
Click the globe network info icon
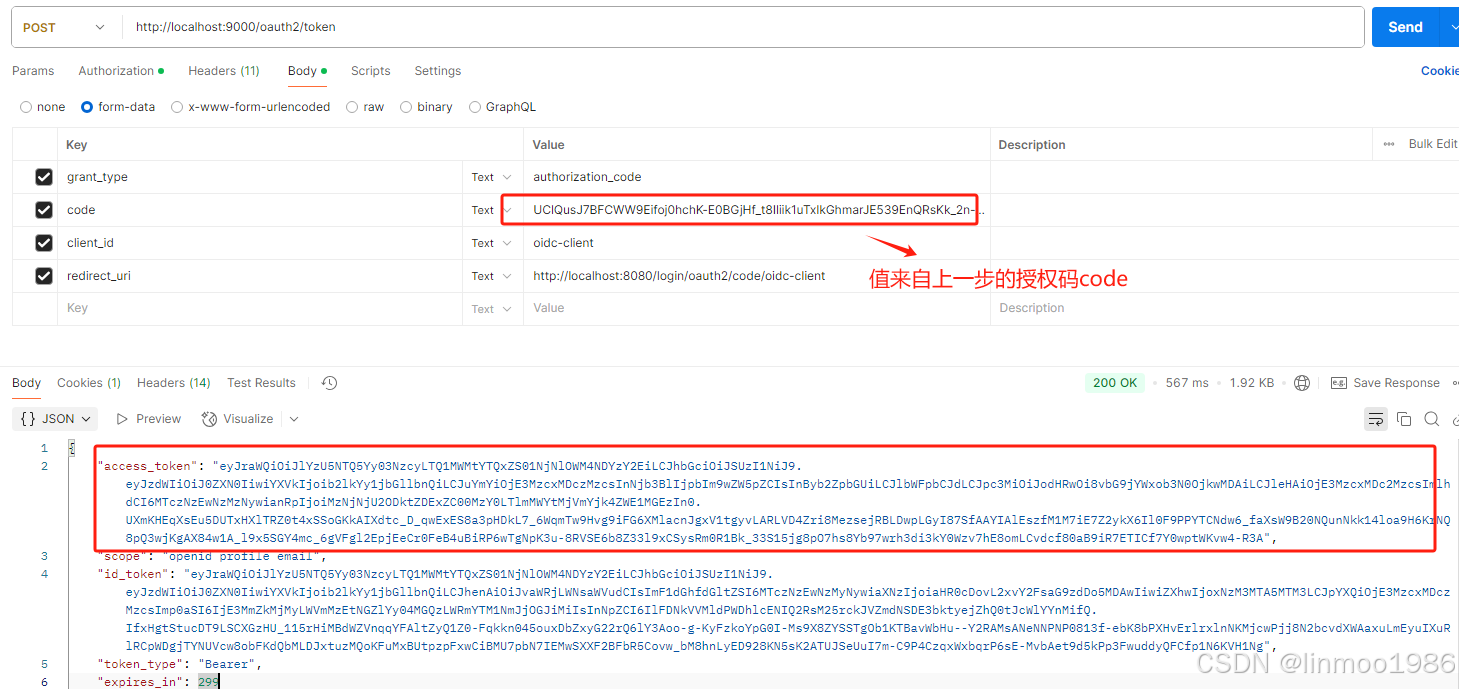[x=1302, y=383]
